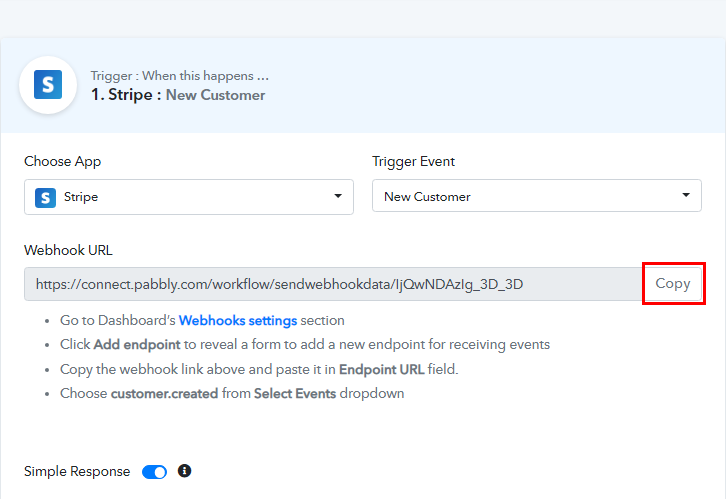Click the "Add endpoint" instruction line
This screenshot has height=499, width=726.
coord(305,344)
